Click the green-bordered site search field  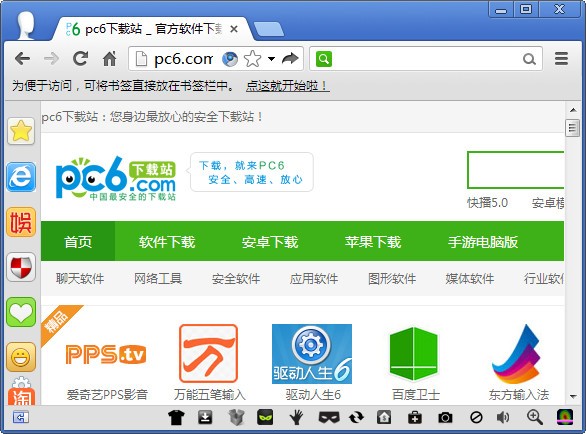click(x=515, y=170)
